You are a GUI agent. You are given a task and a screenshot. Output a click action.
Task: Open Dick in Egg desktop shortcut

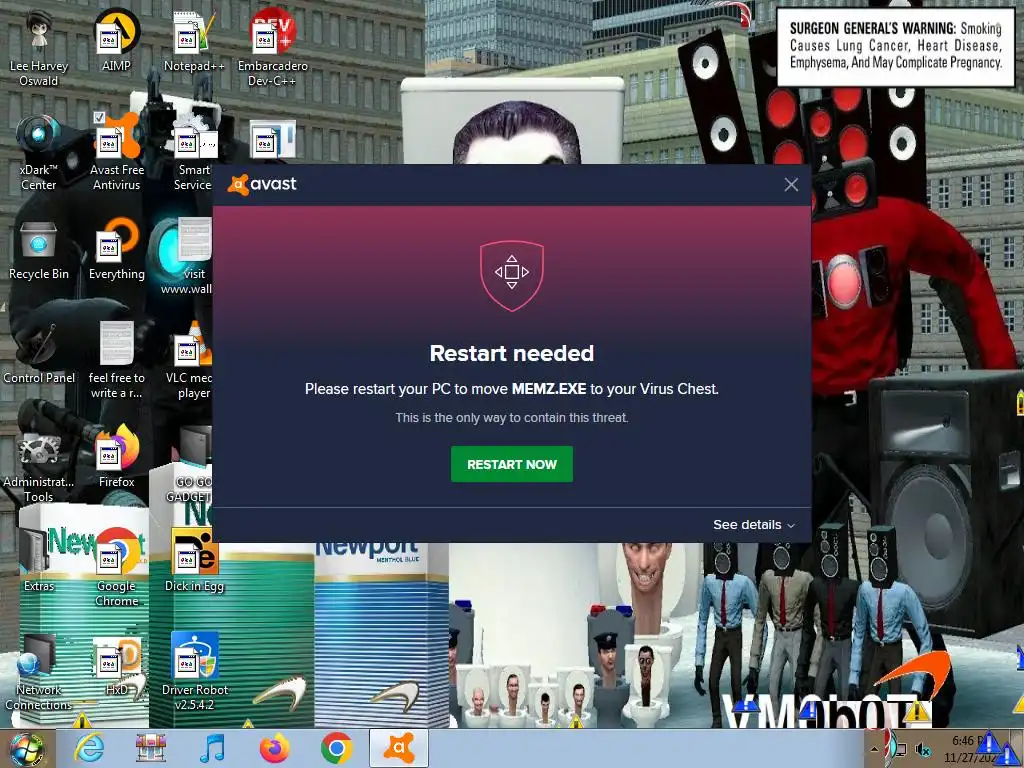[194, 560]
